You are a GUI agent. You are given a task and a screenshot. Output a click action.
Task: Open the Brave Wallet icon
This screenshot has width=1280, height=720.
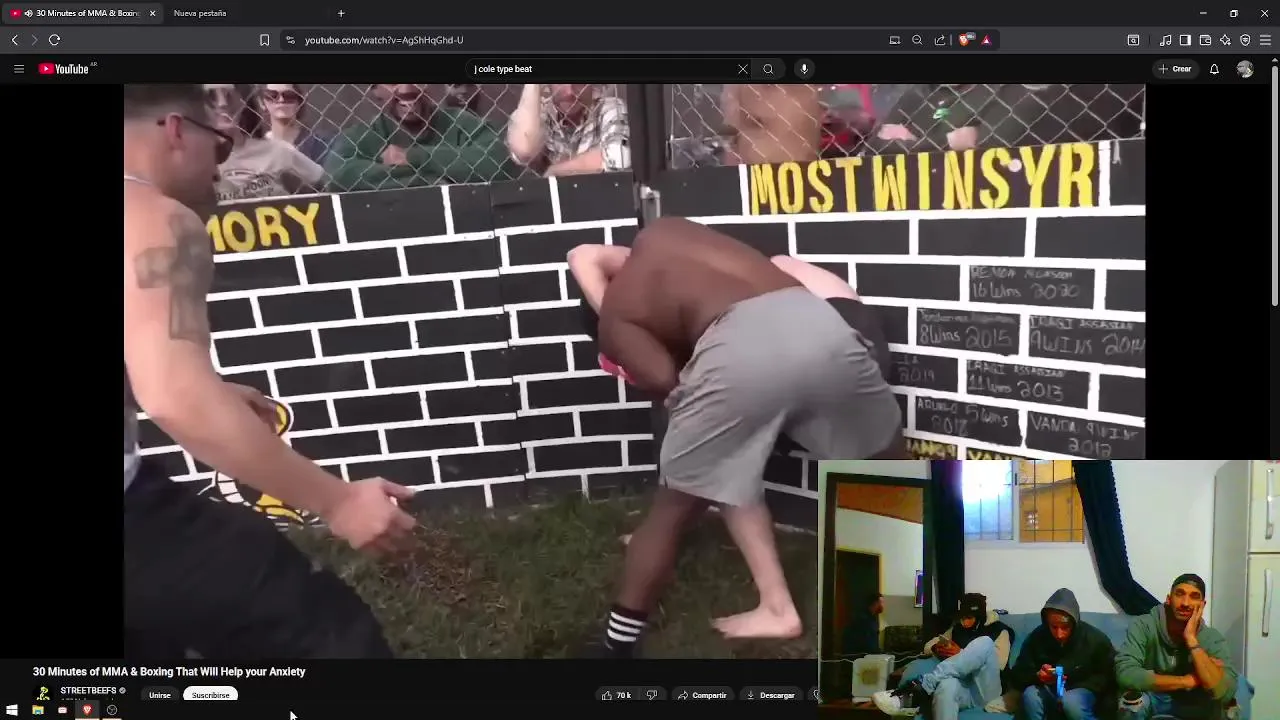coord(1205,40)
